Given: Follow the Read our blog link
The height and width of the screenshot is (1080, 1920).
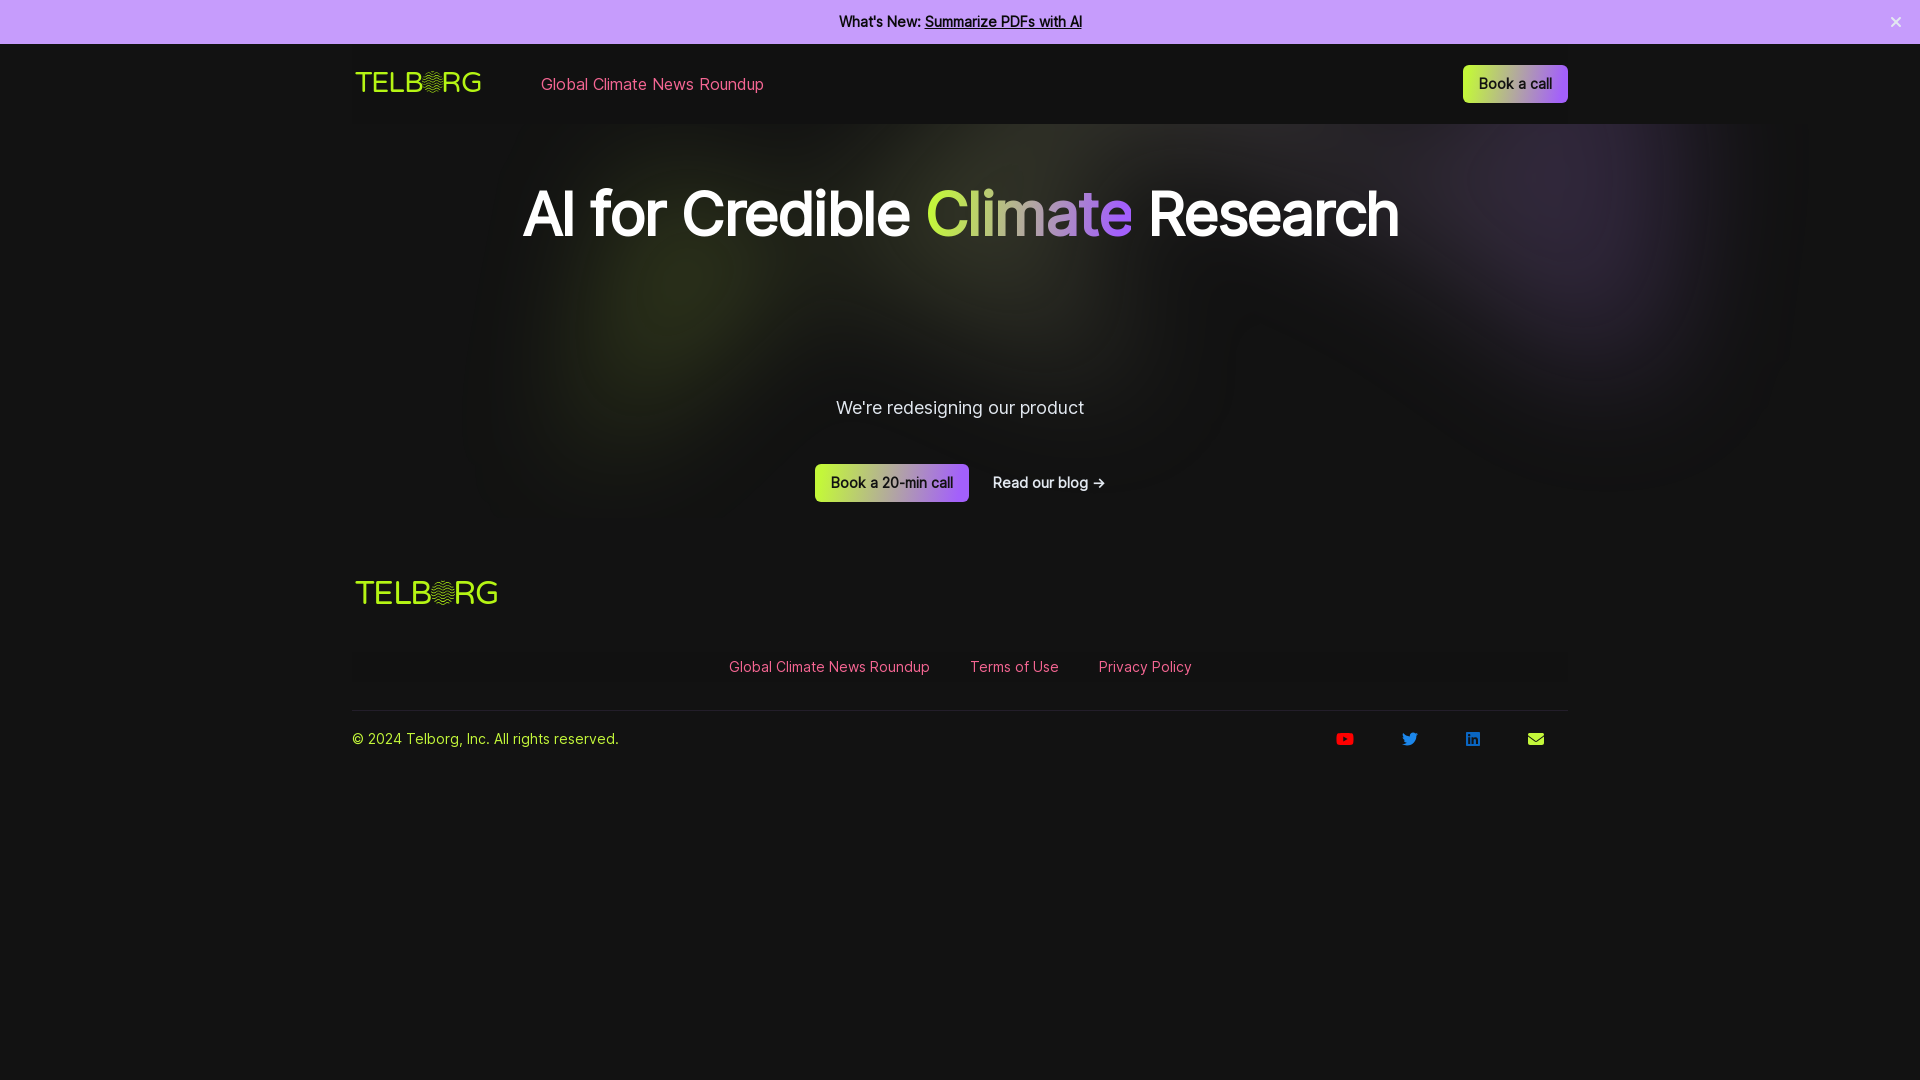Looking at the screenshot, I should 1049,483.
